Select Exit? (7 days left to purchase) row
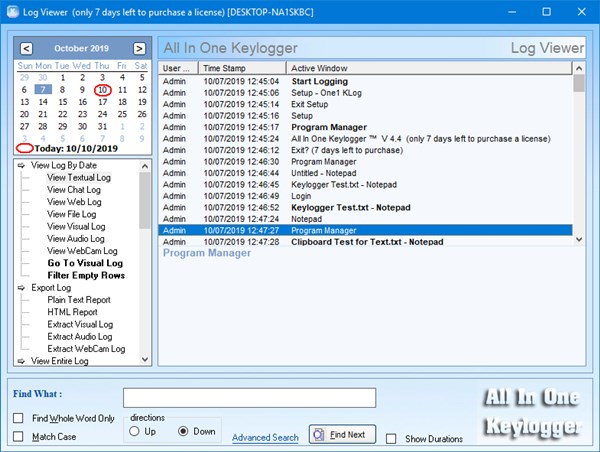Screen dimensions: 600x452 coord(365,150)
